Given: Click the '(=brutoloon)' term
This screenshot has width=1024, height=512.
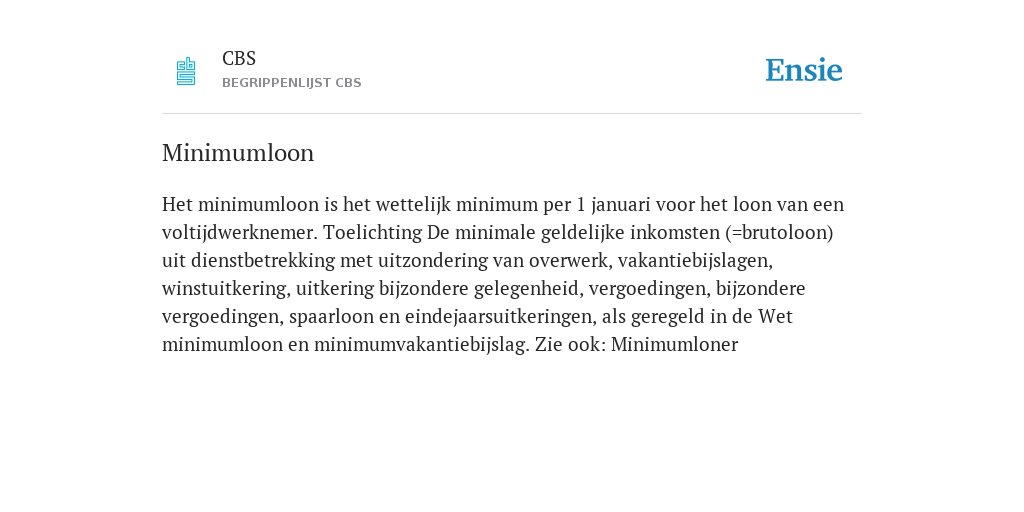Looking at the screenshot, I should coord(779,232).
